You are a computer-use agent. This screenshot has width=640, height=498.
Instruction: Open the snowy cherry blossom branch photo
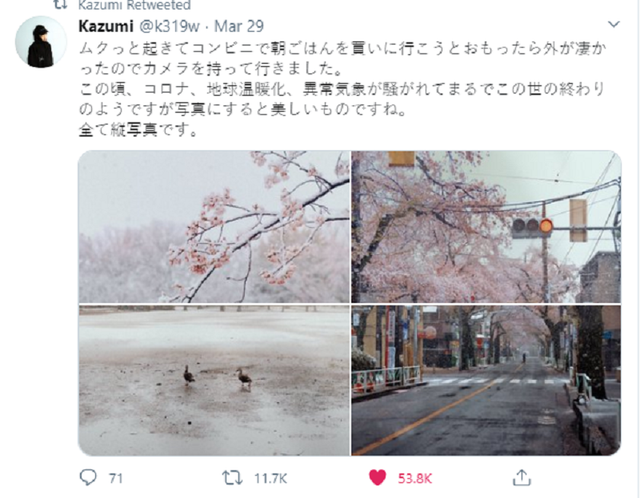[214, 227]
